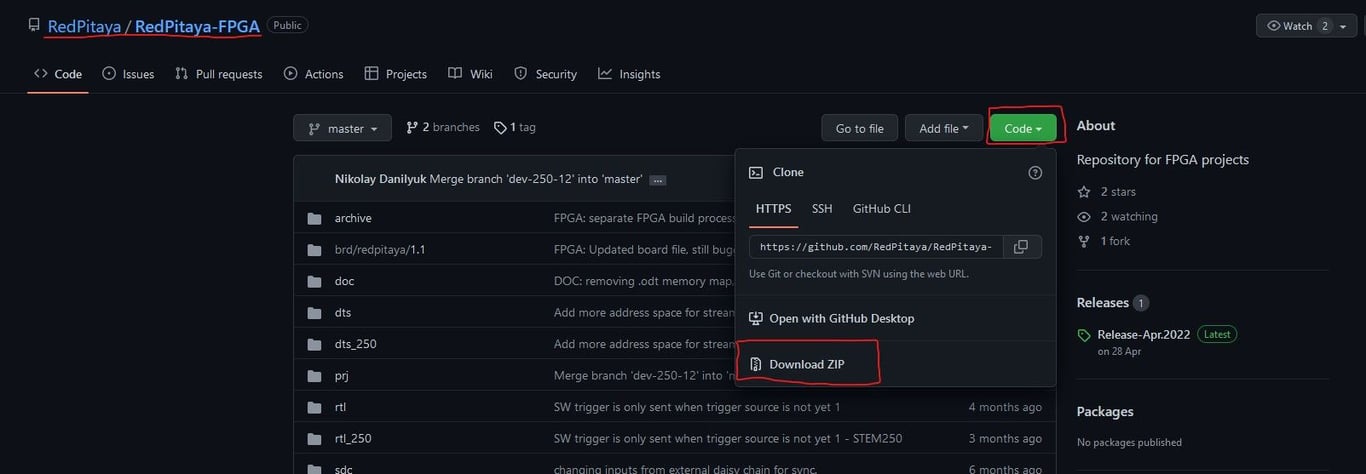This screenshot has height=474, width=1366.
Task: Click the clone URL input field
Action: [876, 246]
